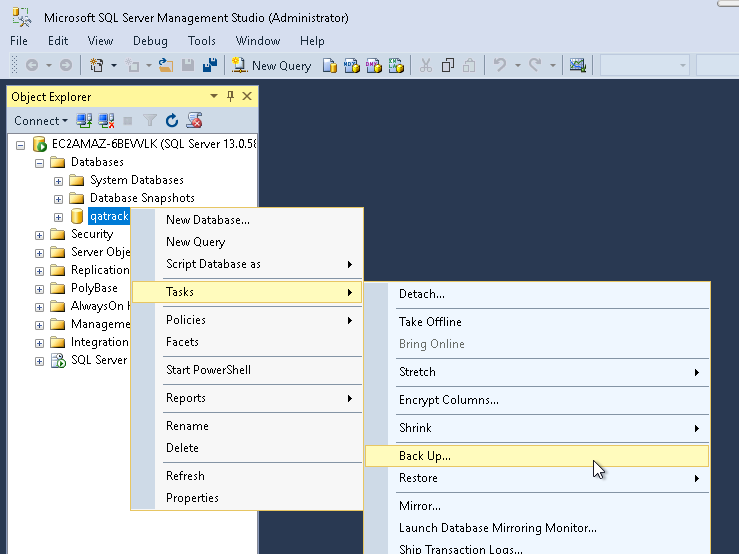Choose Encrypt Columns... option
Screen dimensions: 739x554
(537, 400)
